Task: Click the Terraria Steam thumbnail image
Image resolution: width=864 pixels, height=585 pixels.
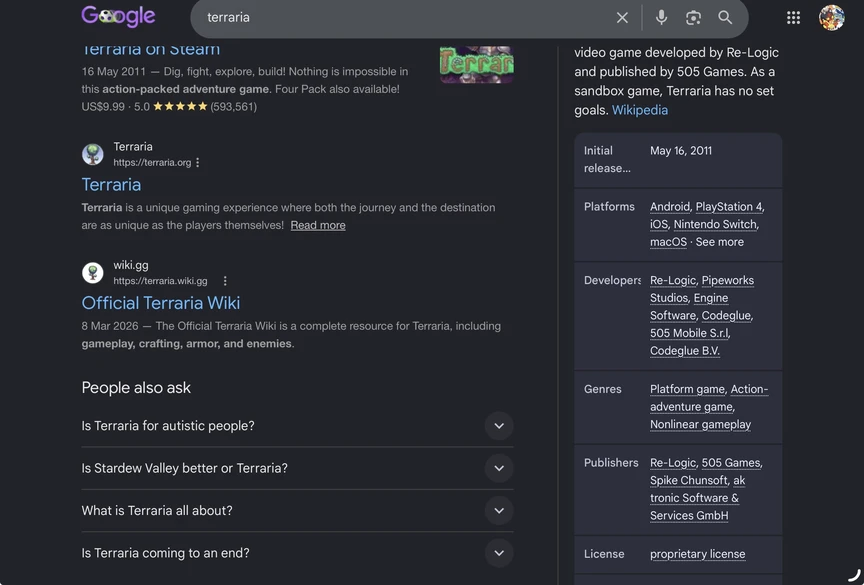Action: coord(477,64)
